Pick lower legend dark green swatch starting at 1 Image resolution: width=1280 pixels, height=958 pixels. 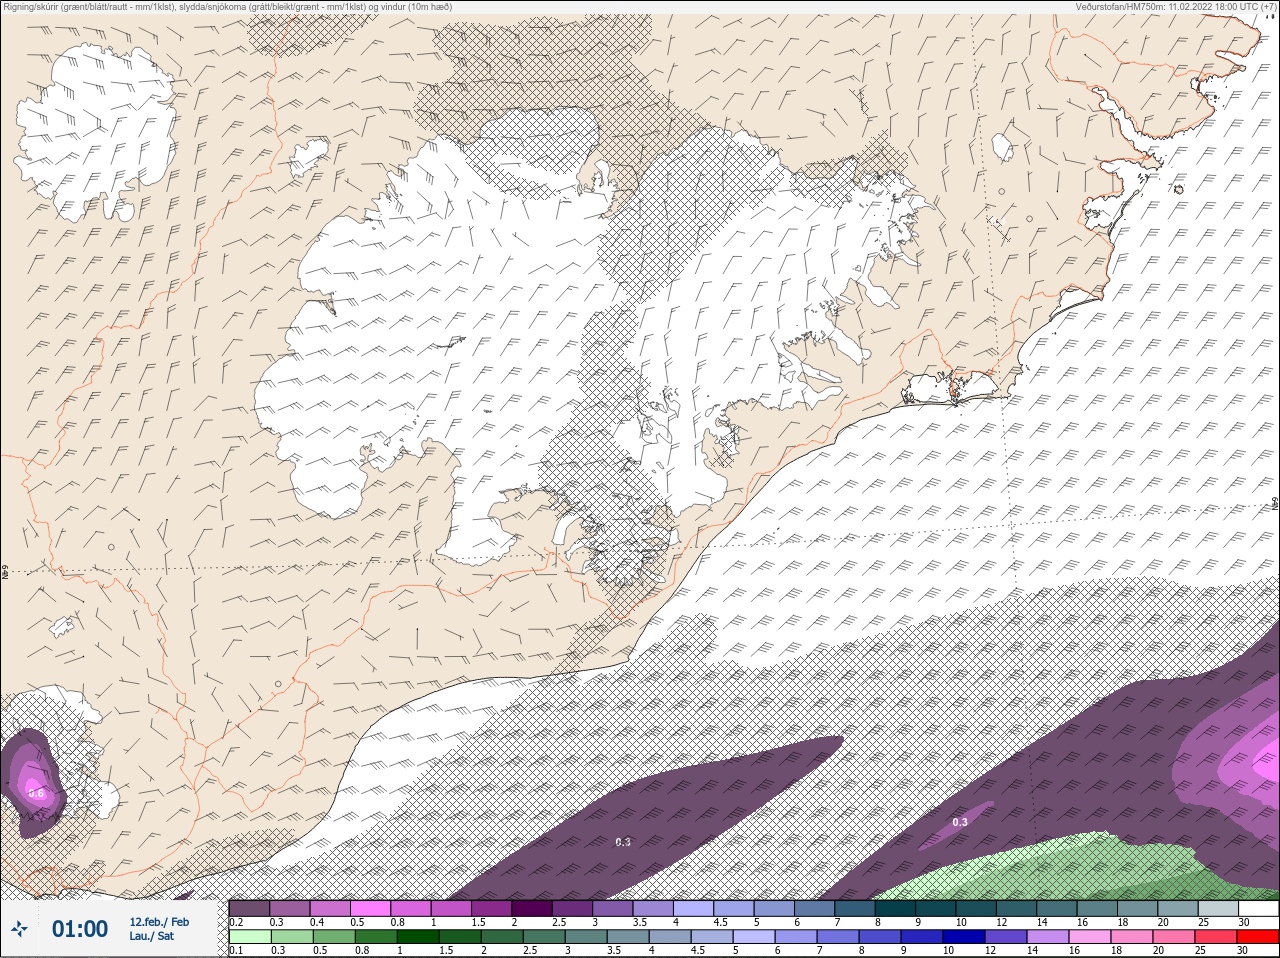tap(418, 937)
